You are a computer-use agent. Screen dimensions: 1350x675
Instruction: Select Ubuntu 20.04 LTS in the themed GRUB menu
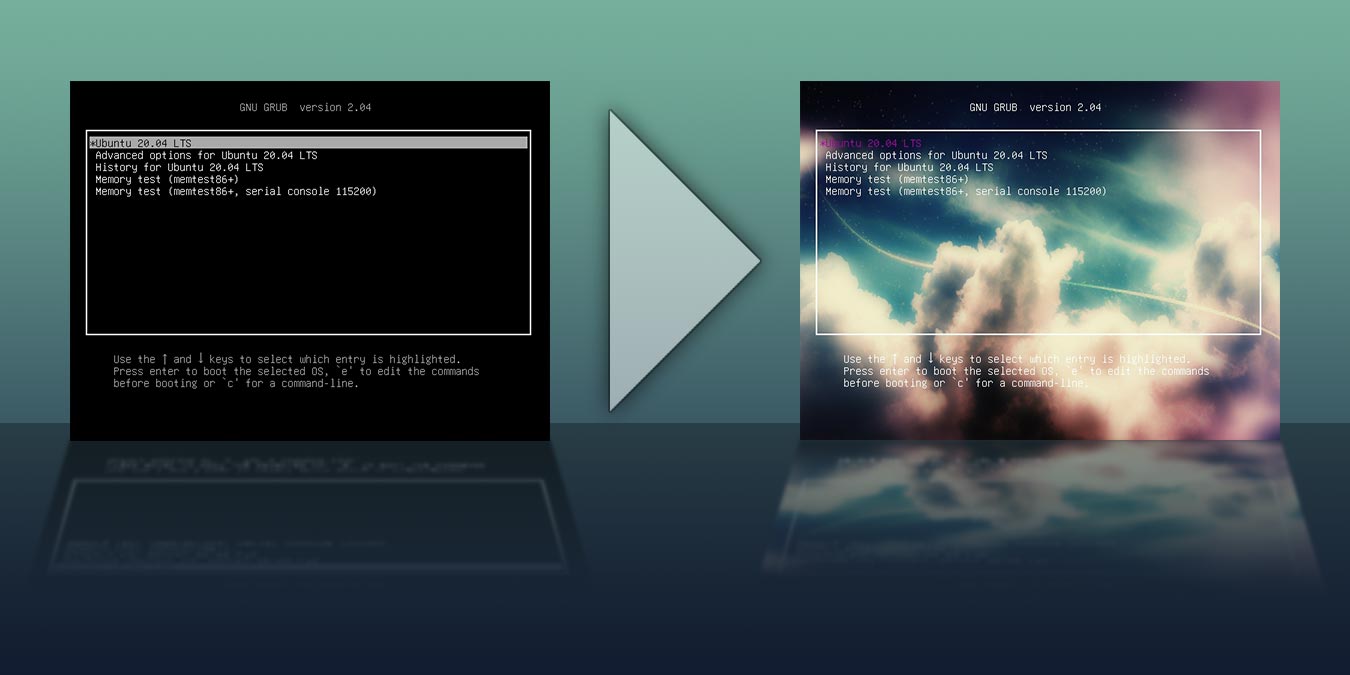[871, 143]
